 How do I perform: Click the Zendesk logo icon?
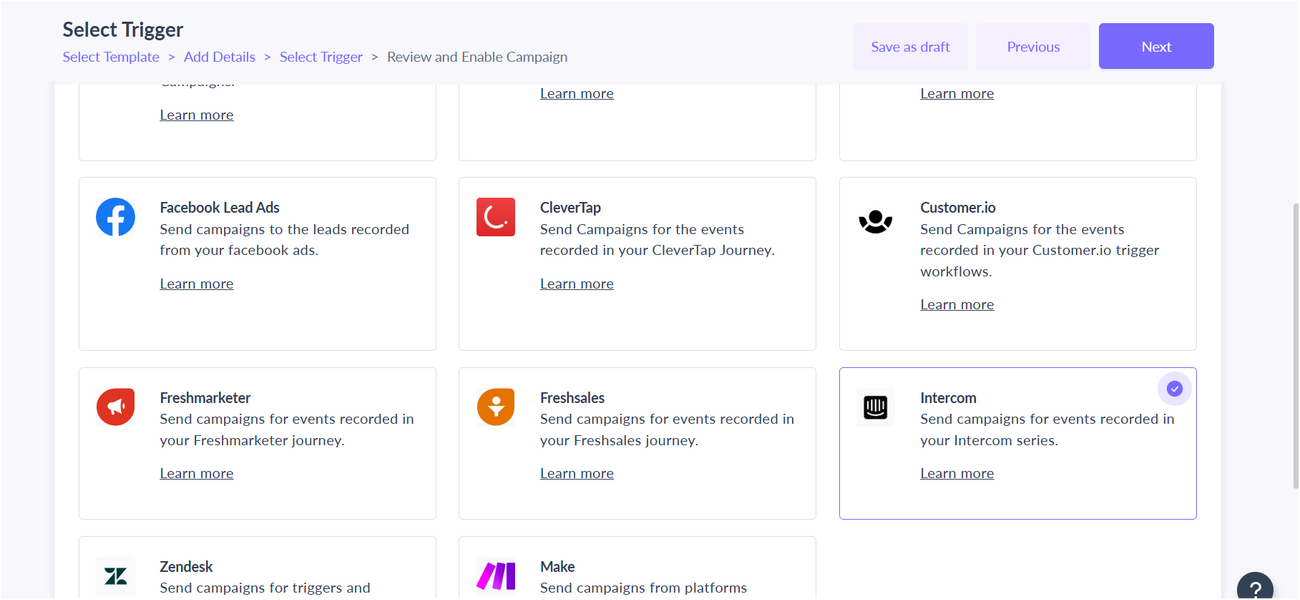click(x=116, y=576)
